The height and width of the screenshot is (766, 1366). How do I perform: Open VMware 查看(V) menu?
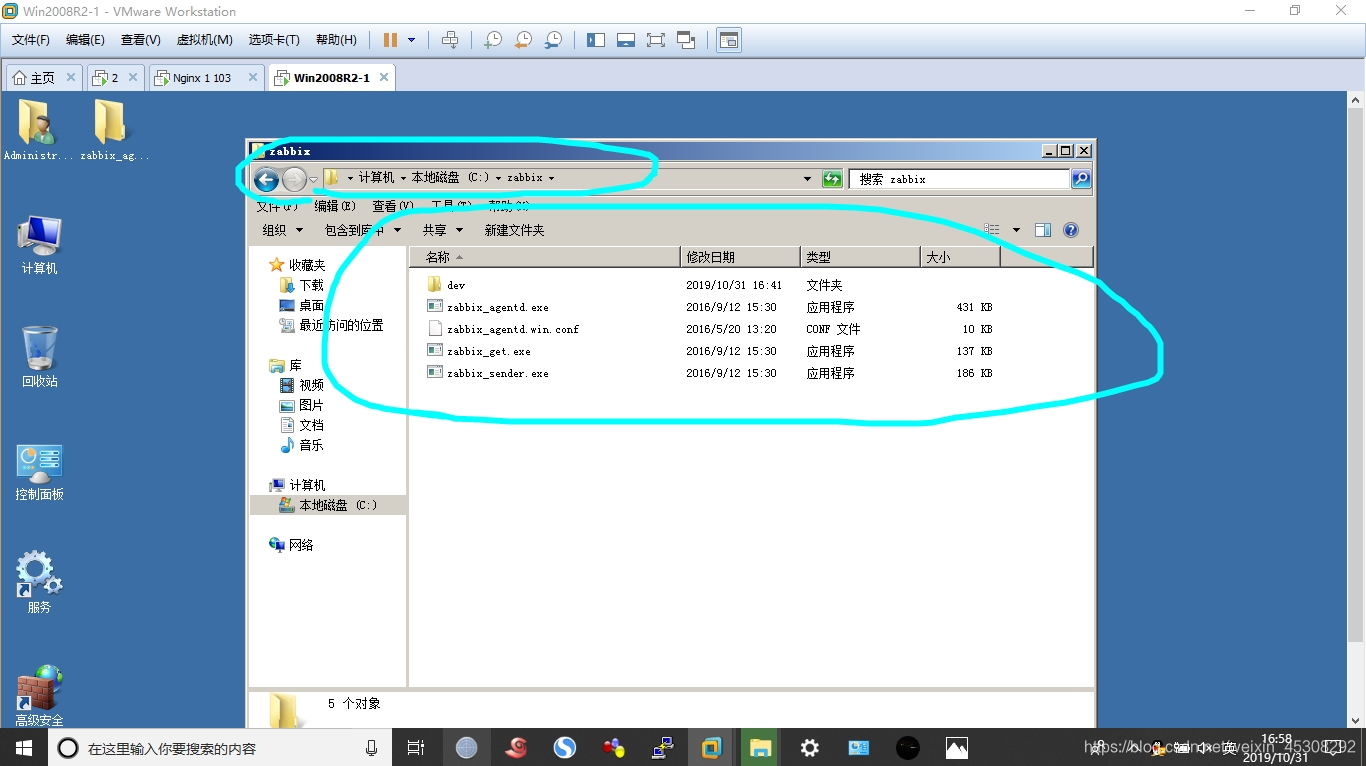point(140,40)
